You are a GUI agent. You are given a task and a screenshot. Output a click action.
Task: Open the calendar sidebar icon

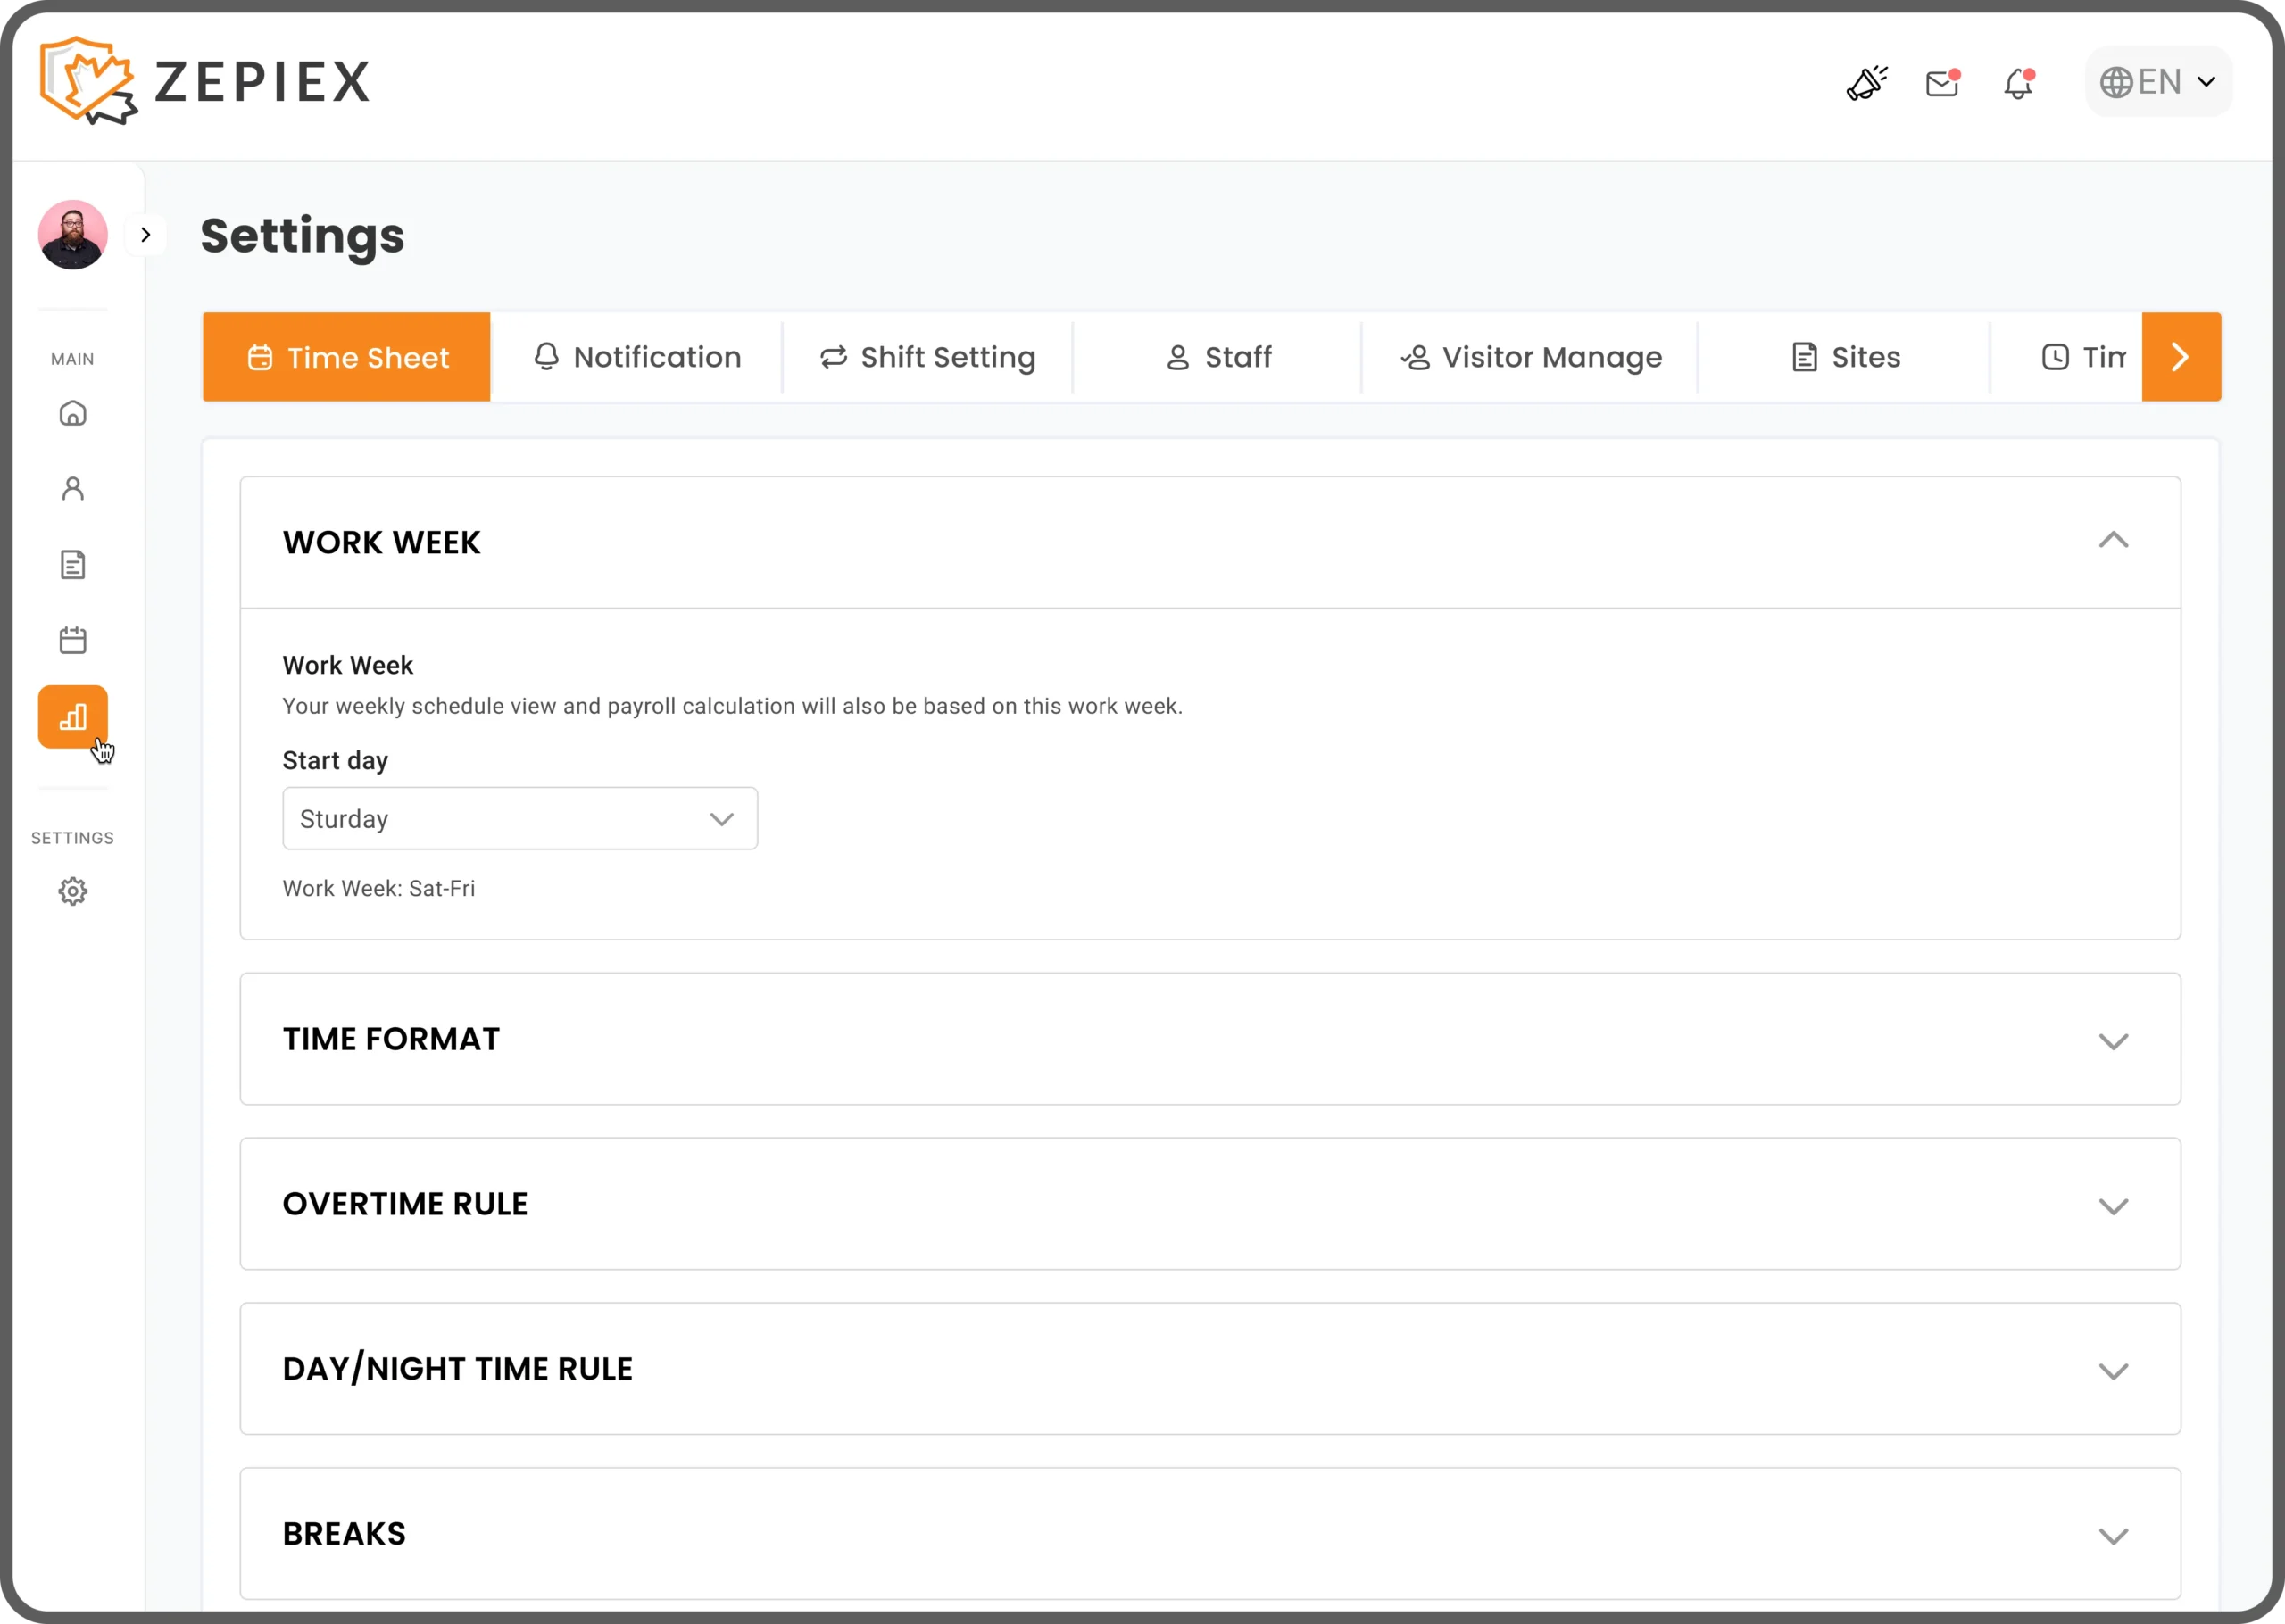73,640
